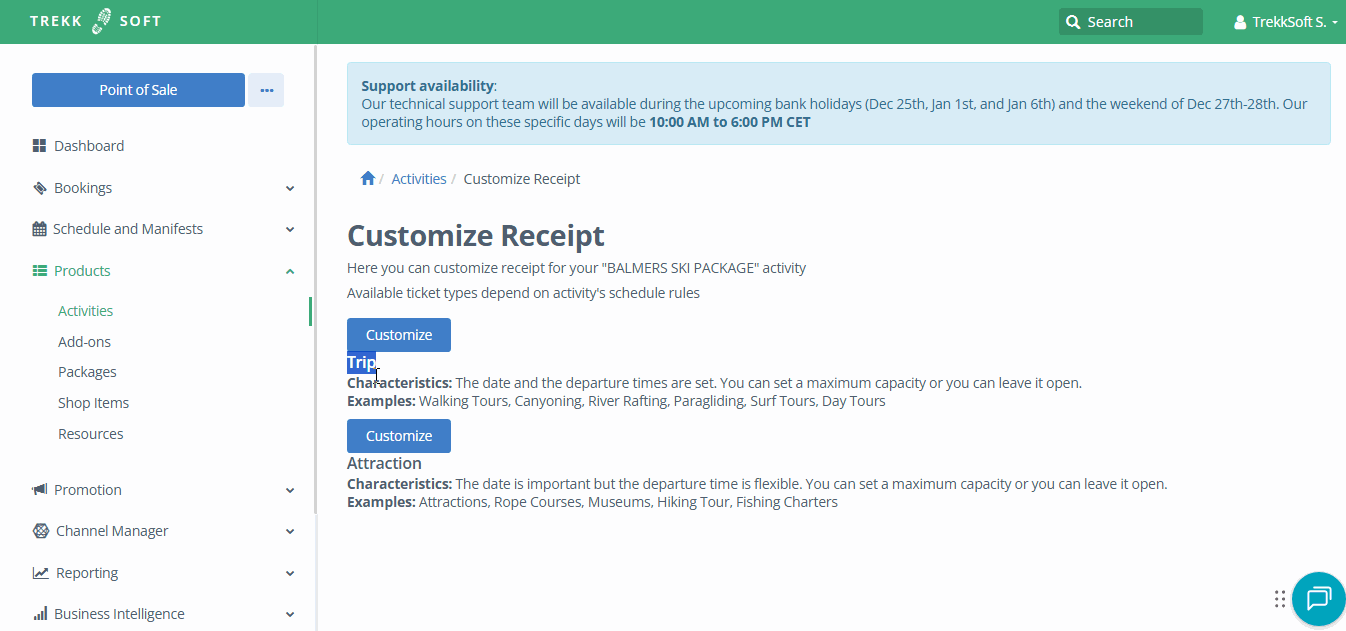The width and height of the screenshot is (1346, 631).
Task: Click the Business Intelligence bar-chart icon
Action: pyautogui.click(x=40, y=613)
